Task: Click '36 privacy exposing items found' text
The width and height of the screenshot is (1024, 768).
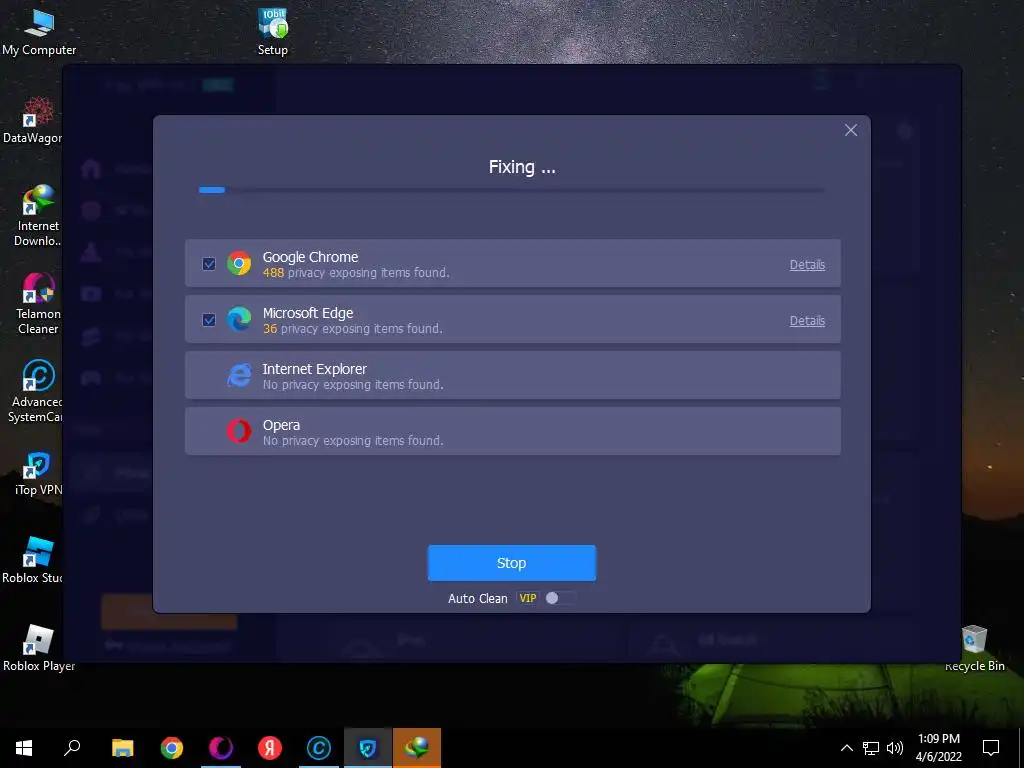Action: 353,329
